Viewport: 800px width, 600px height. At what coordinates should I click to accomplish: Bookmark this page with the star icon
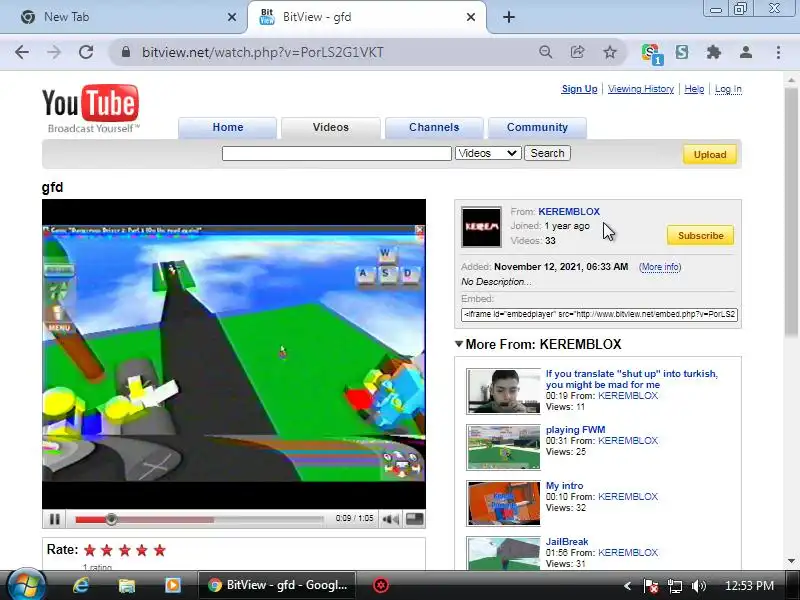pos(610,52)
